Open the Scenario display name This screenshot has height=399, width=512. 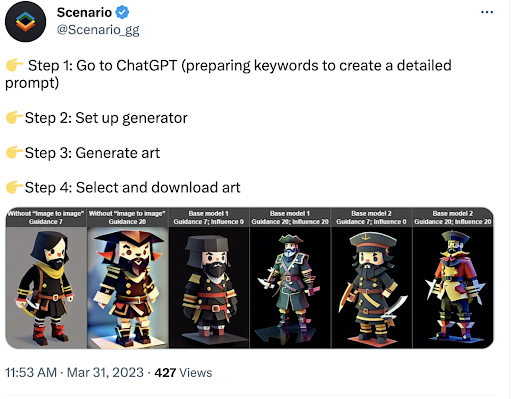point(84,12)
